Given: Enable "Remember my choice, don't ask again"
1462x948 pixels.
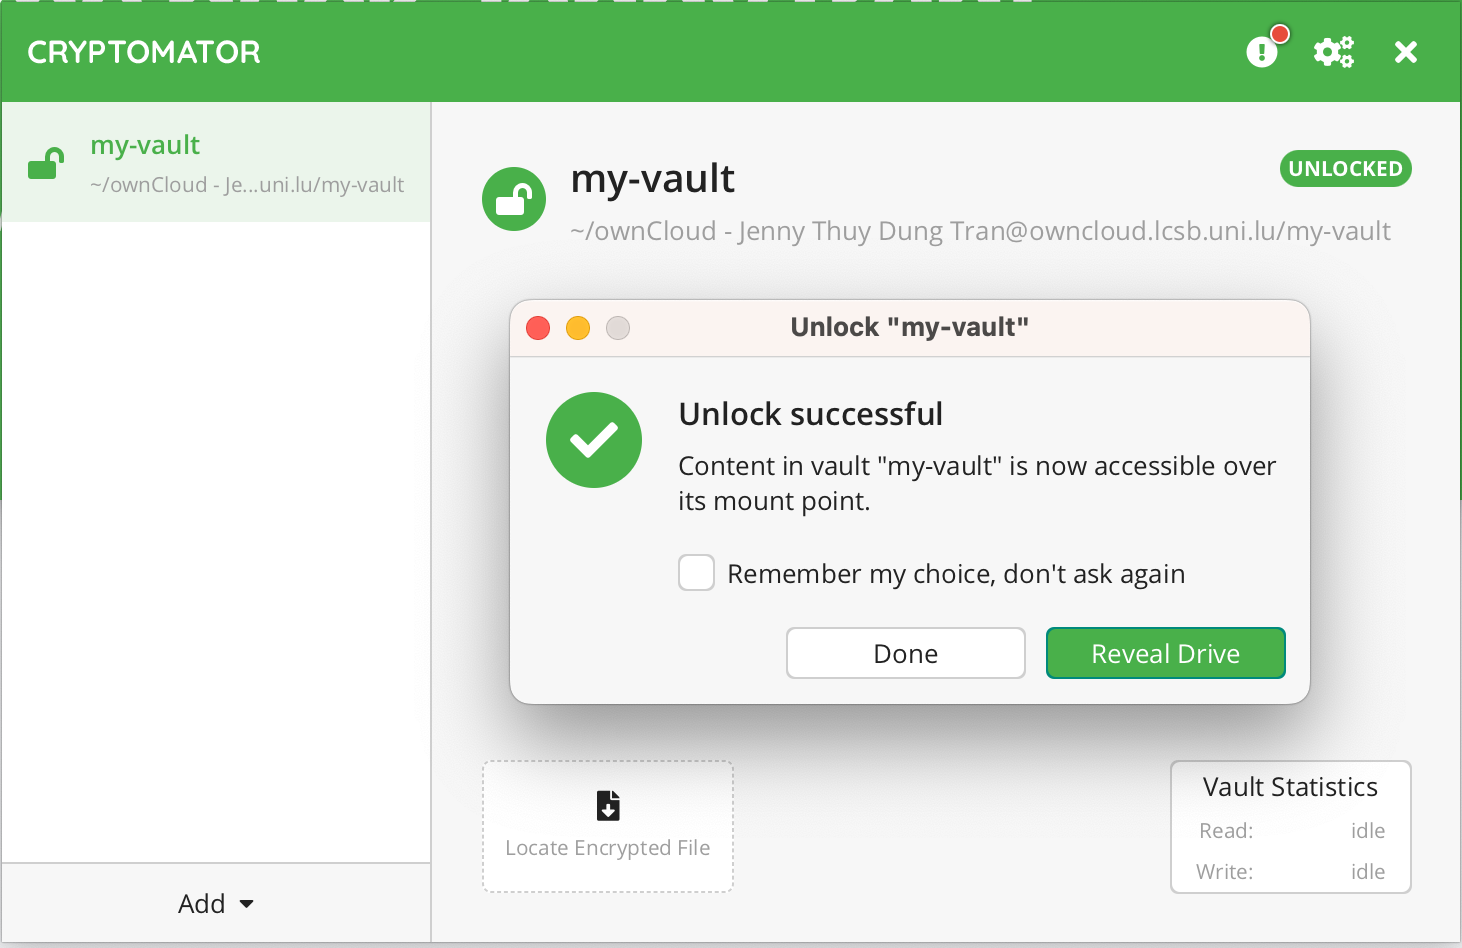Looking at the screenshot, I should tap(697, 573).
